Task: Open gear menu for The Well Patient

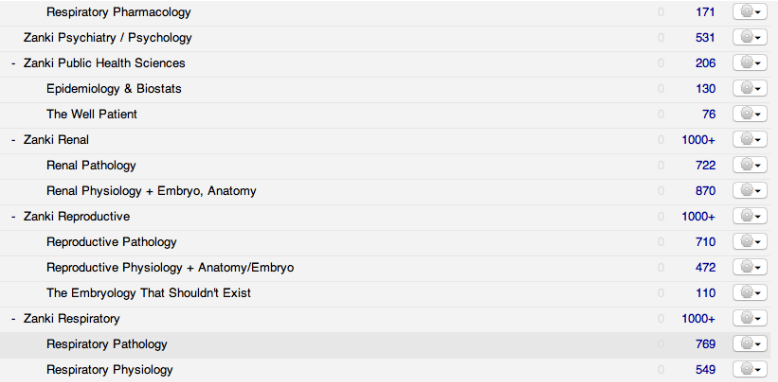Action: pos(750,114)
